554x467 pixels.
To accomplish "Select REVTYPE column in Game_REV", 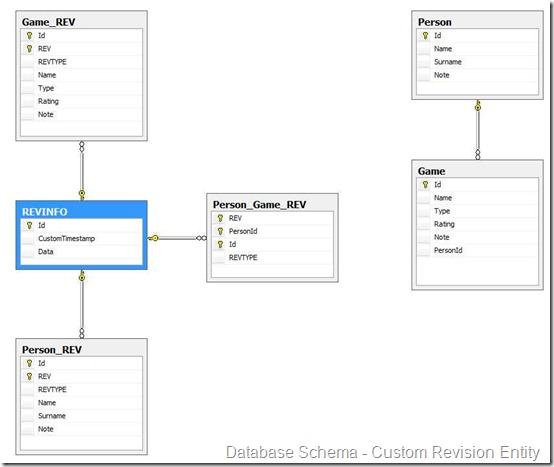I will [x=82, y=62].
